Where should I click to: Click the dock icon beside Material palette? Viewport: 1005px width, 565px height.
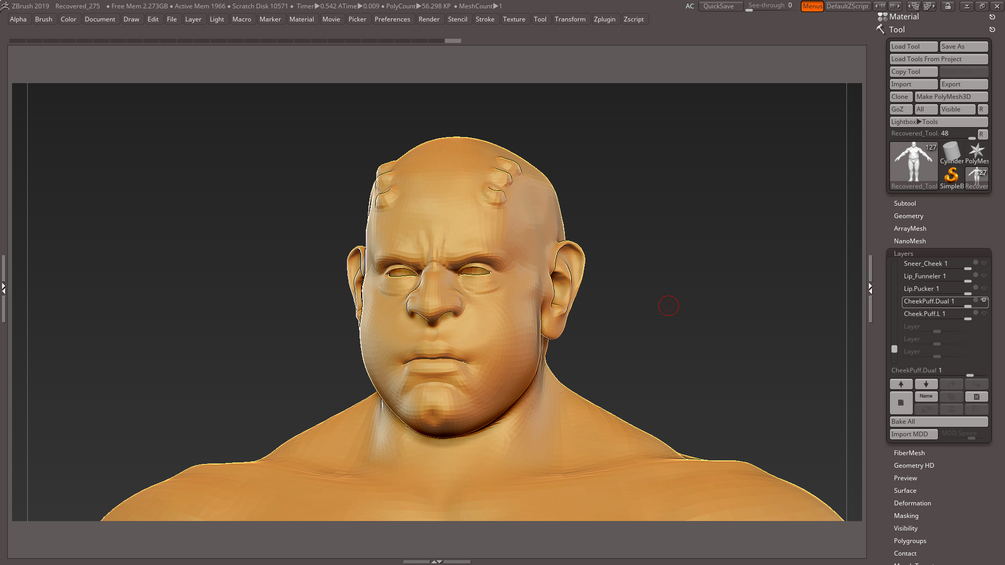[x=992, y=17]
